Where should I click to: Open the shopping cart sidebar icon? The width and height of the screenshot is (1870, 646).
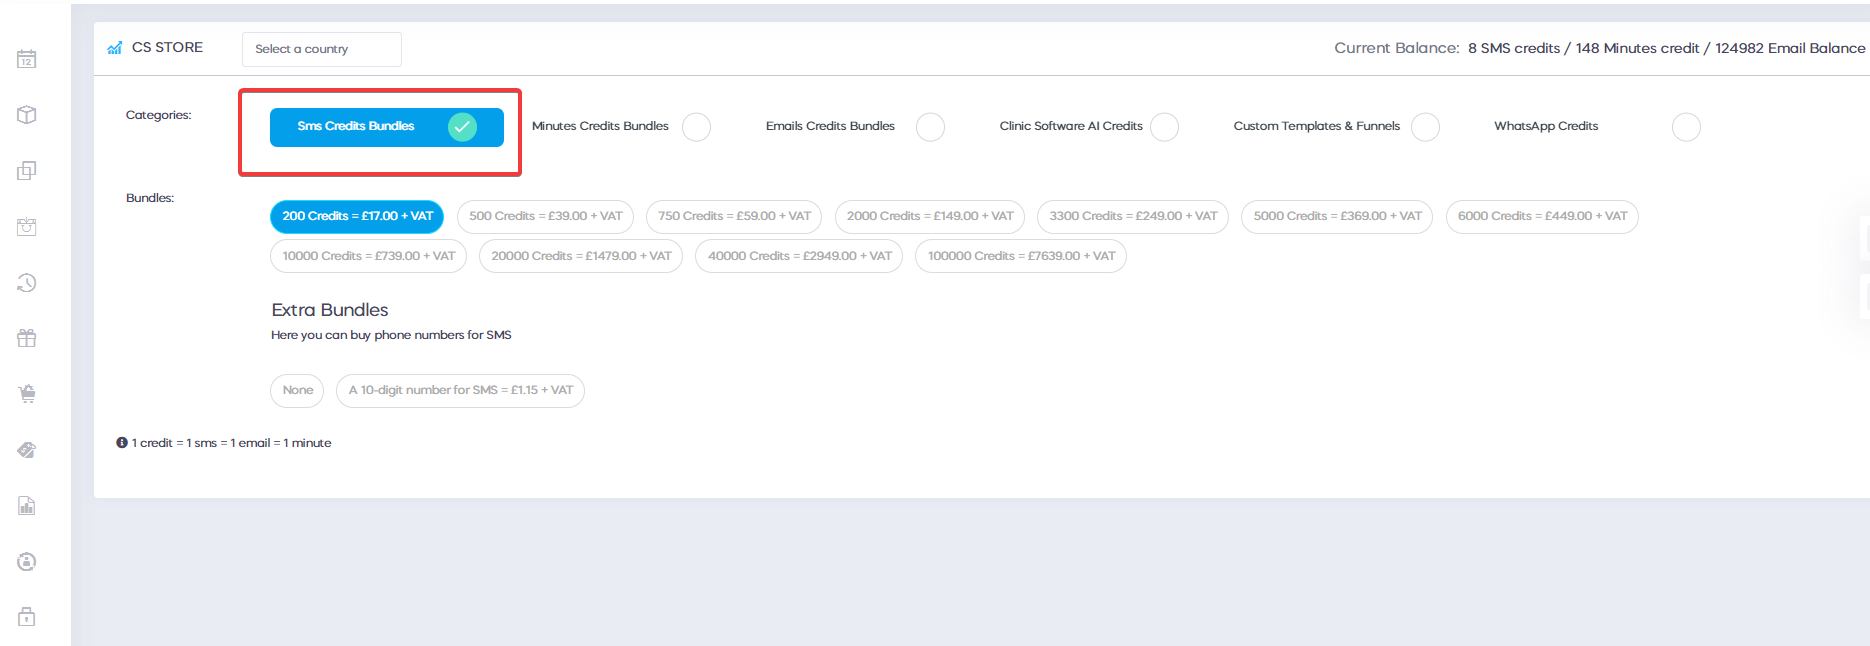[x=27, y=394]
